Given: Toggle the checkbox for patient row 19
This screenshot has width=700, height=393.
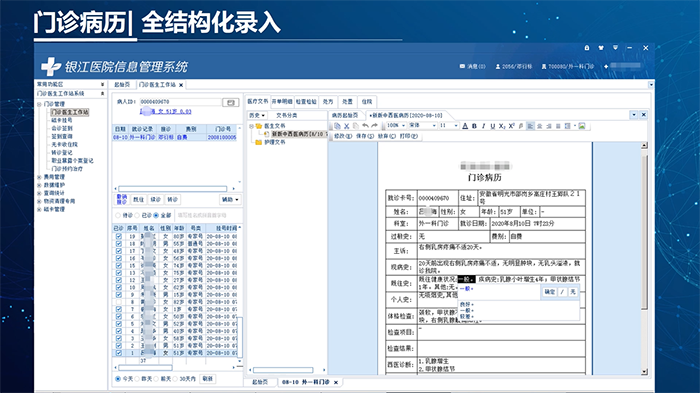Looking at the screenshot, I should point(118,236).
